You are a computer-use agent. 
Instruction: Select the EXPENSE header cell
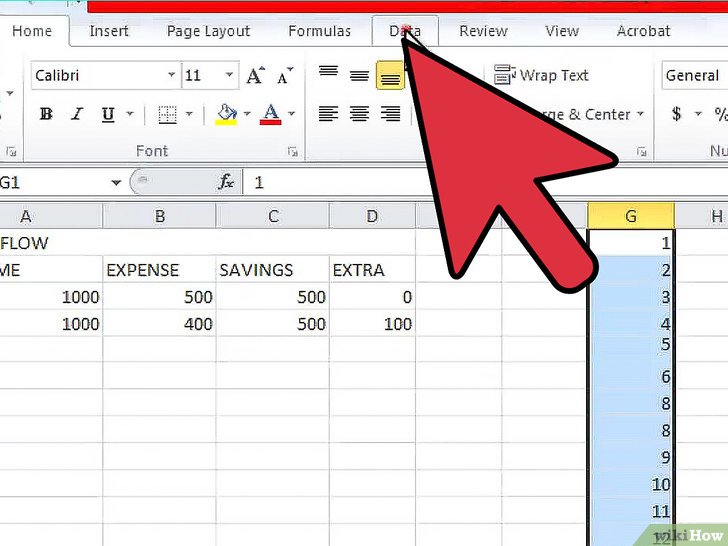tap(159, 270)
